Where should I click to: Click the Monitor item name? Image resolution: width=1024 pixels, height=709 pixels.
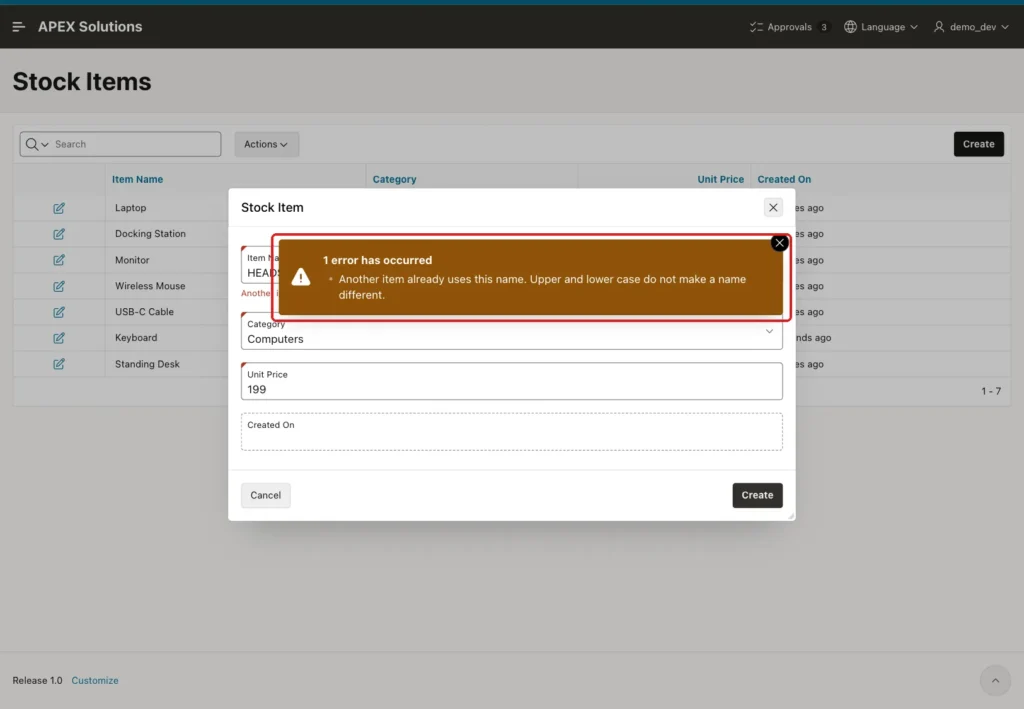[132, 260]
